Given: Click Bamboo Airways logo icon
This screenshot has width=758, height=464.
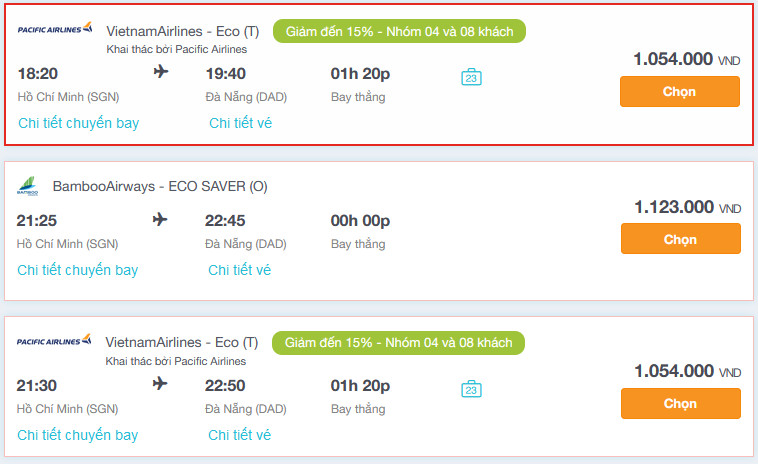Looking at the screenshot, I should point(27,186).
